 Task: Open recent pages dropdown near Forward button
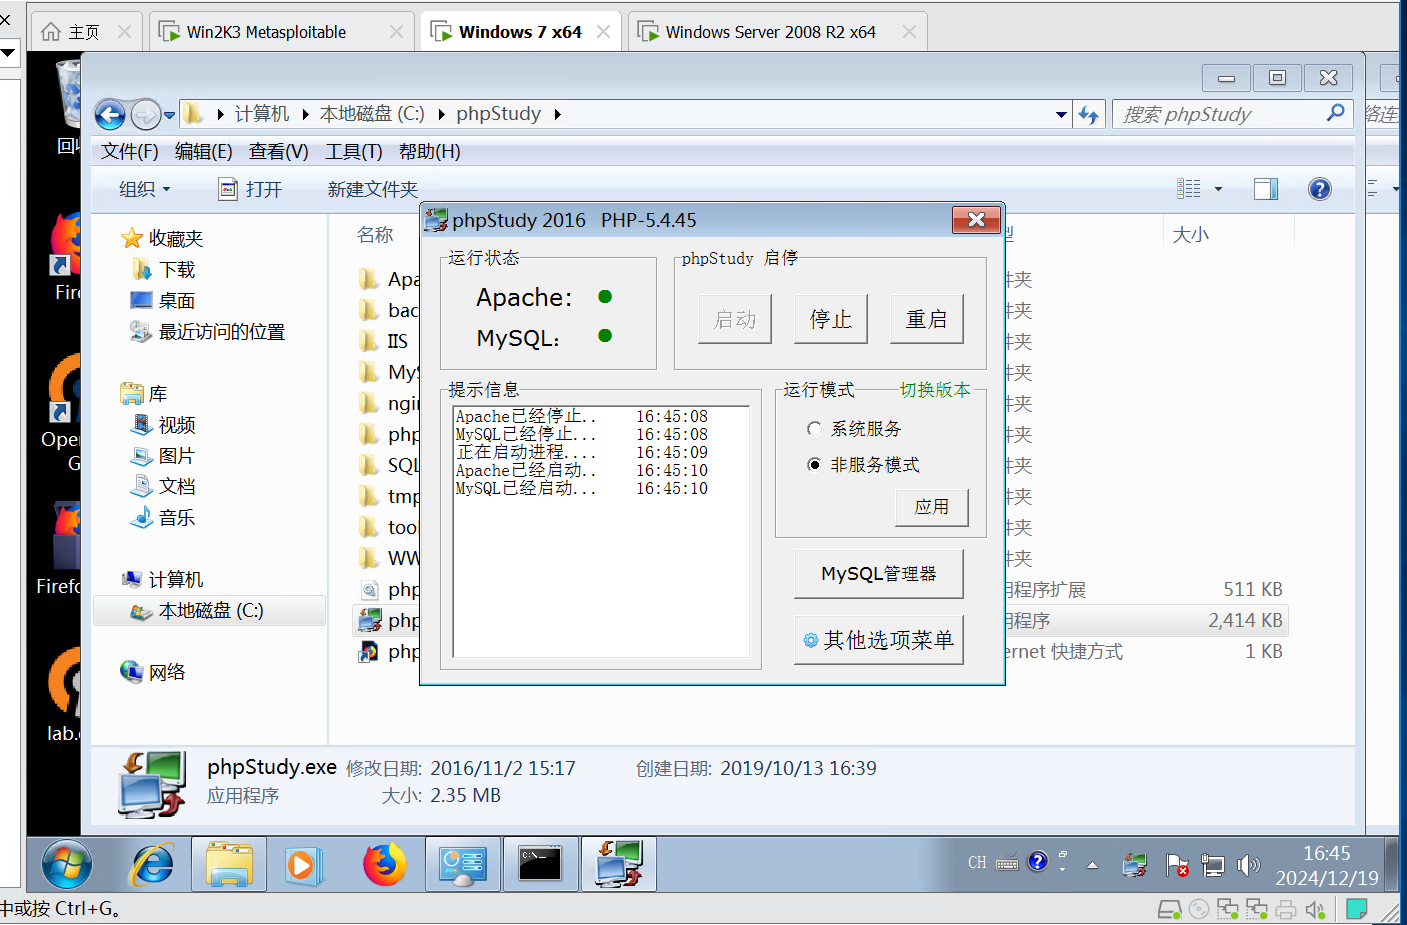[169, 116]
